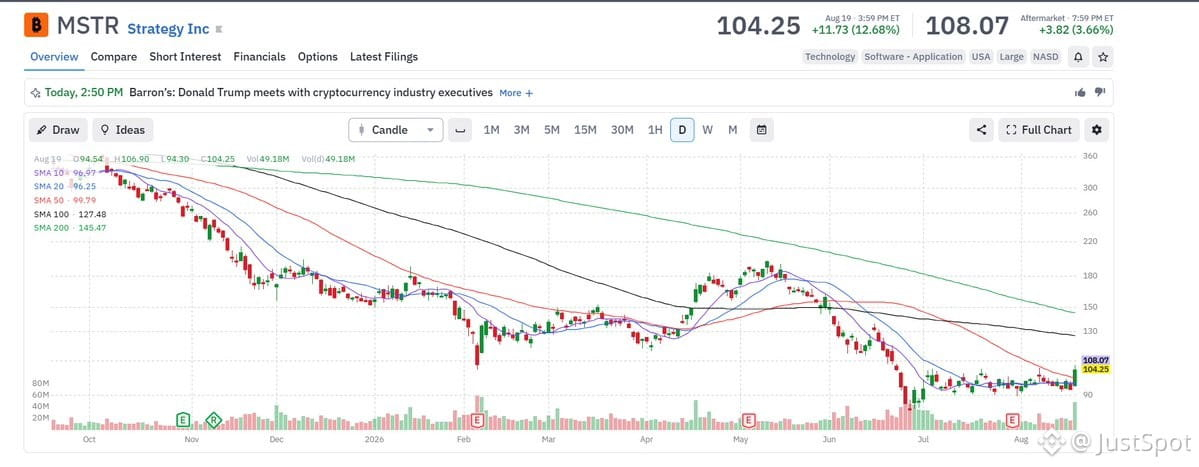
Task: Click the MSTR ticker symbol text
Action: pos(88,26)
